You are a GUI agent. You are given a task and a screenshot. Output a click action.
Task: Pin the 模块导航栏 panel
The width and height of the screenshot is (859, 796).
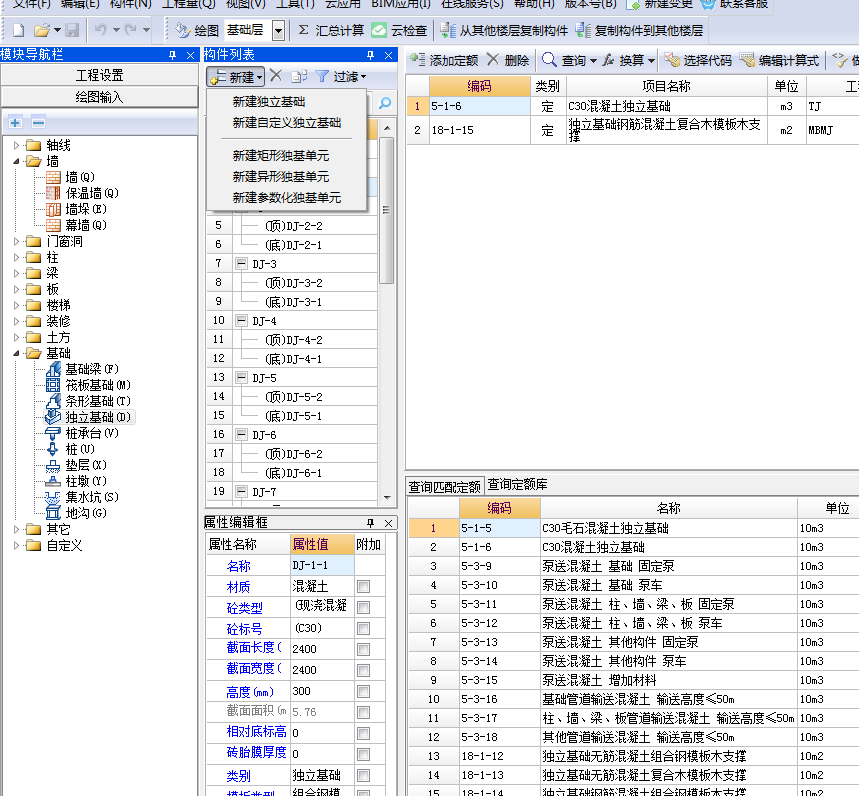173,55
